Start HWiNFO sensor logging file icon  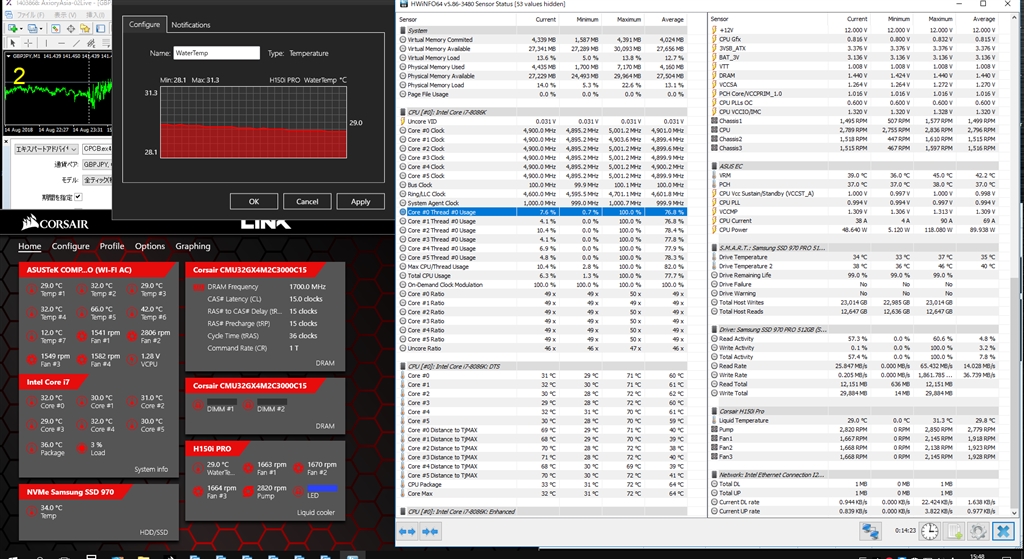click(x=954, y=531)
